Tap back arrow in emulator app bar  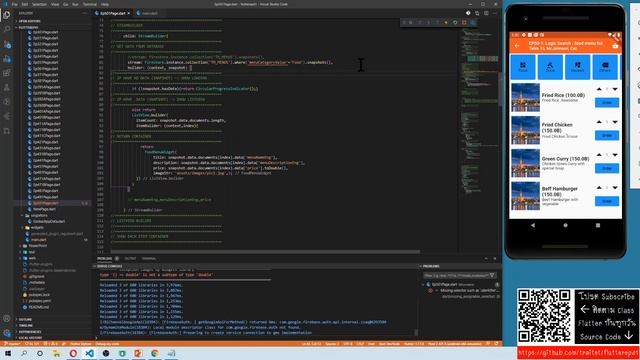tap(517, 46)
